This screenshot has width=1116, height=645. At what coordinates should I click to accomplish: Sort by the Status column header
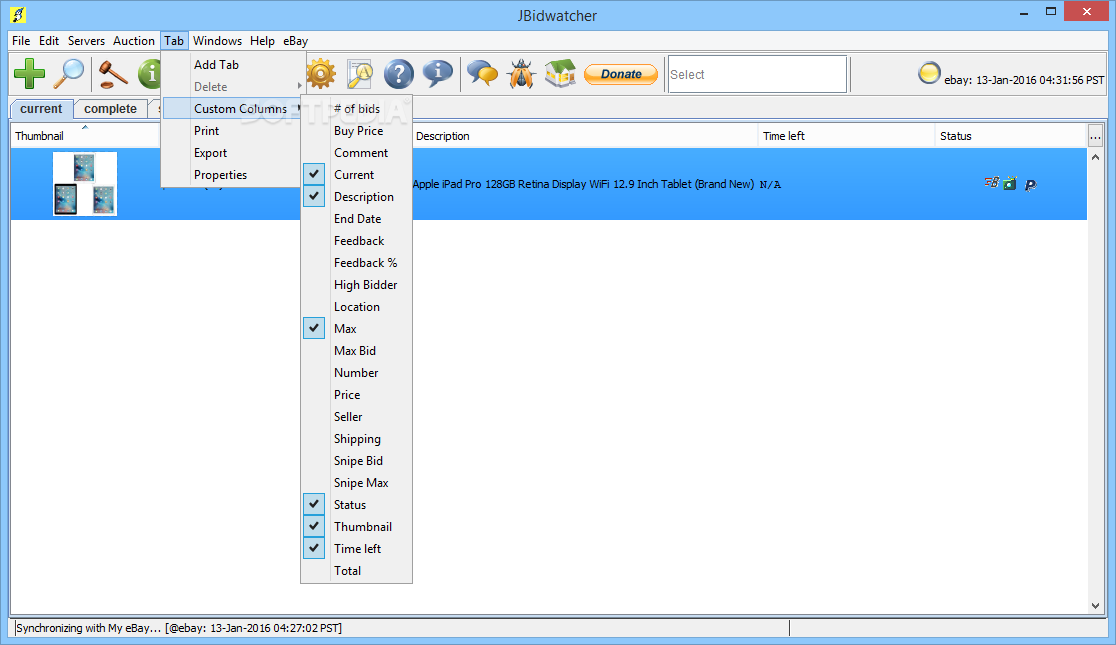tap(1011, 135)
